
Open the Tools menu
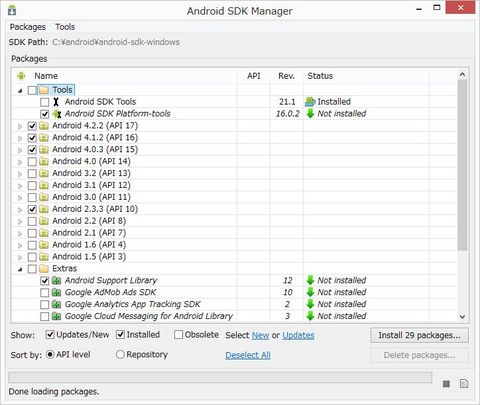(x=65, y=27)
